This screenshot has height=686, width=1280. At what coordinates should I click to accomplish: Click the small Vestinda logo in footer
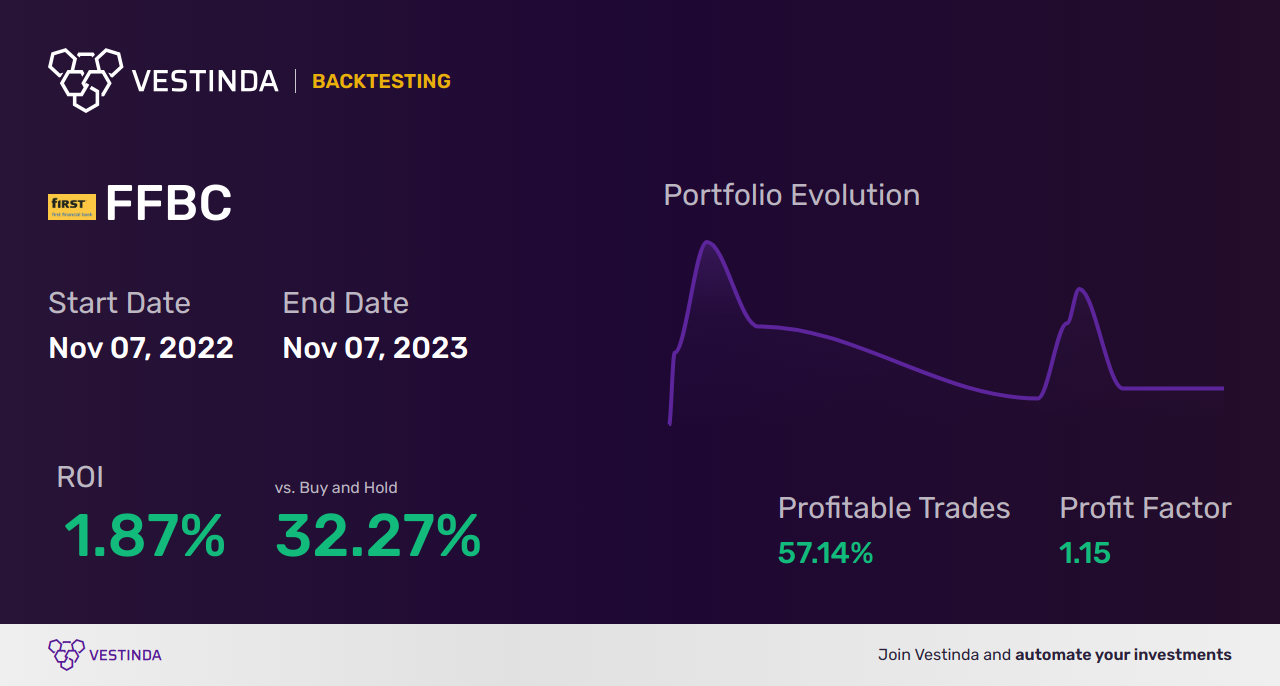click(66, 655)
